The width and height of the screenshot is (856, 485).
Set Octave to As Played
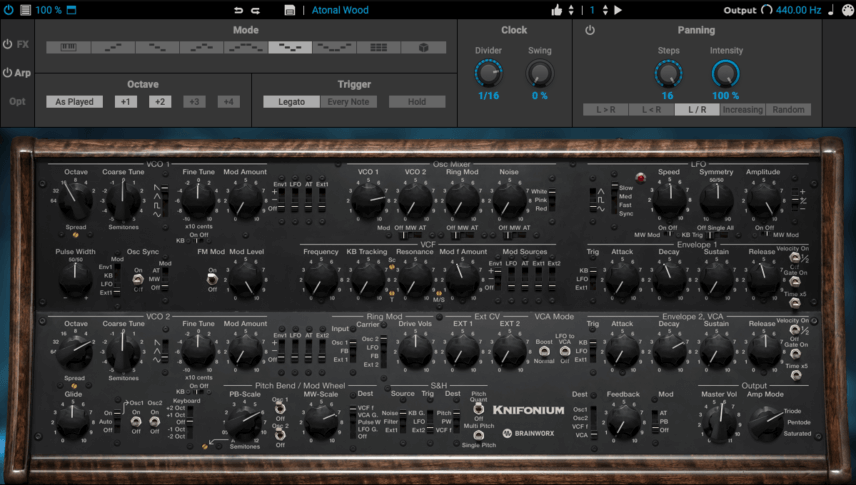click(x=74, y=102)
